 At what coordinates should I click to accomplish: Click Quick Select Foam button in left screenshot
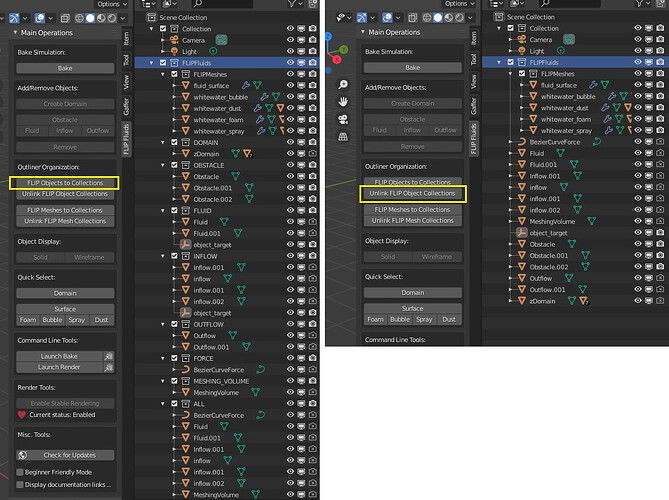[28, 320]
